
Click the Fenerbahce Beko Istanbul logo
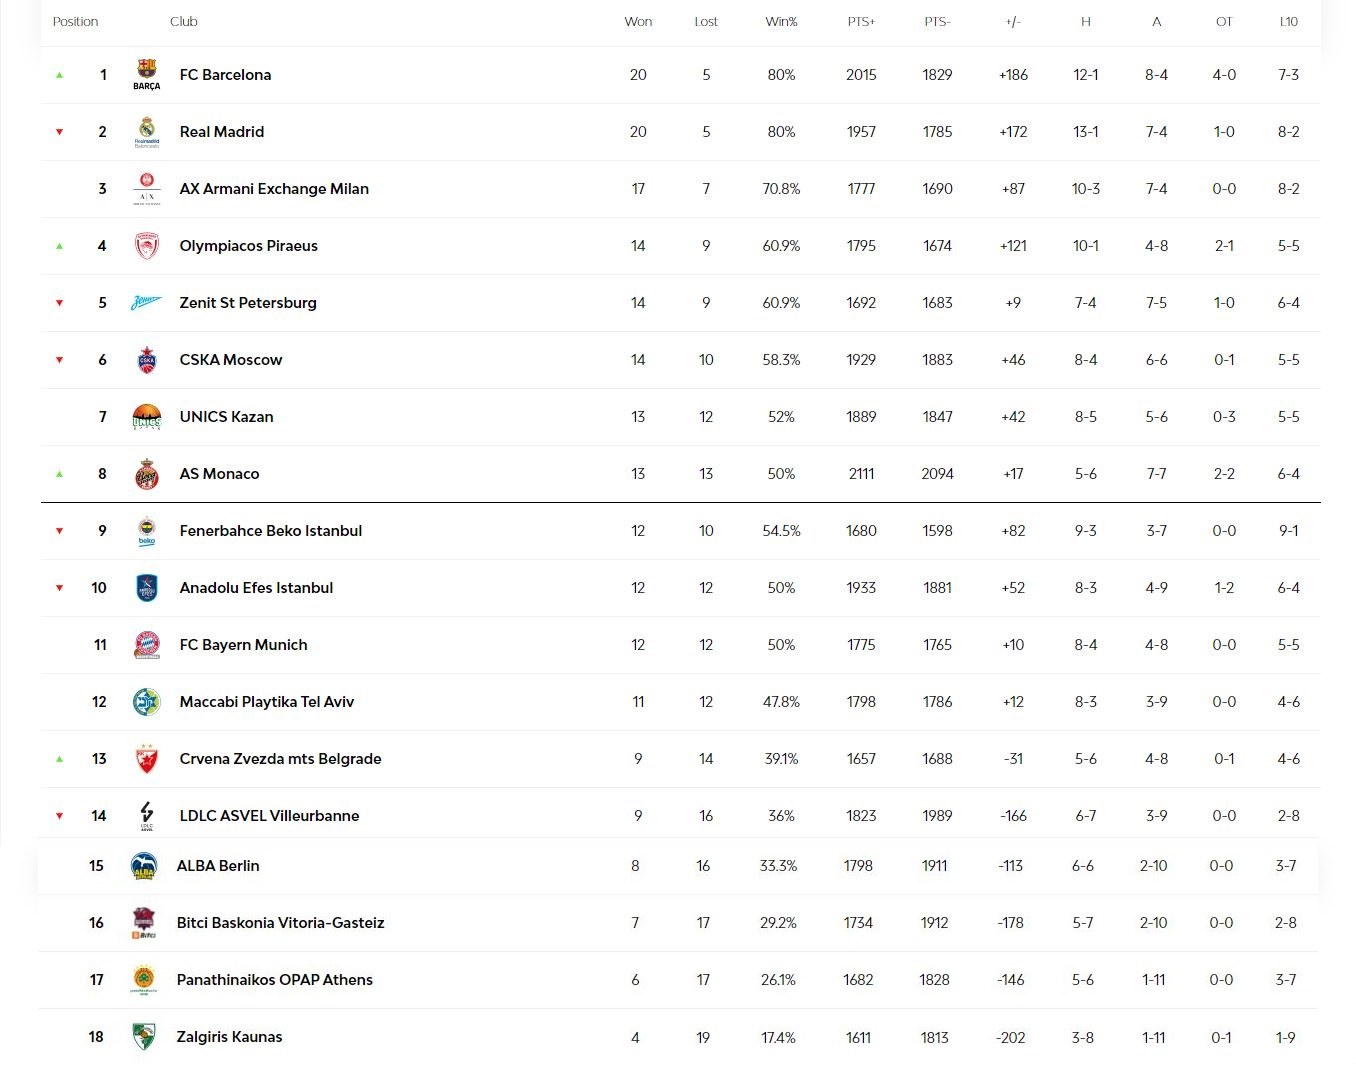tap(147, 530)
